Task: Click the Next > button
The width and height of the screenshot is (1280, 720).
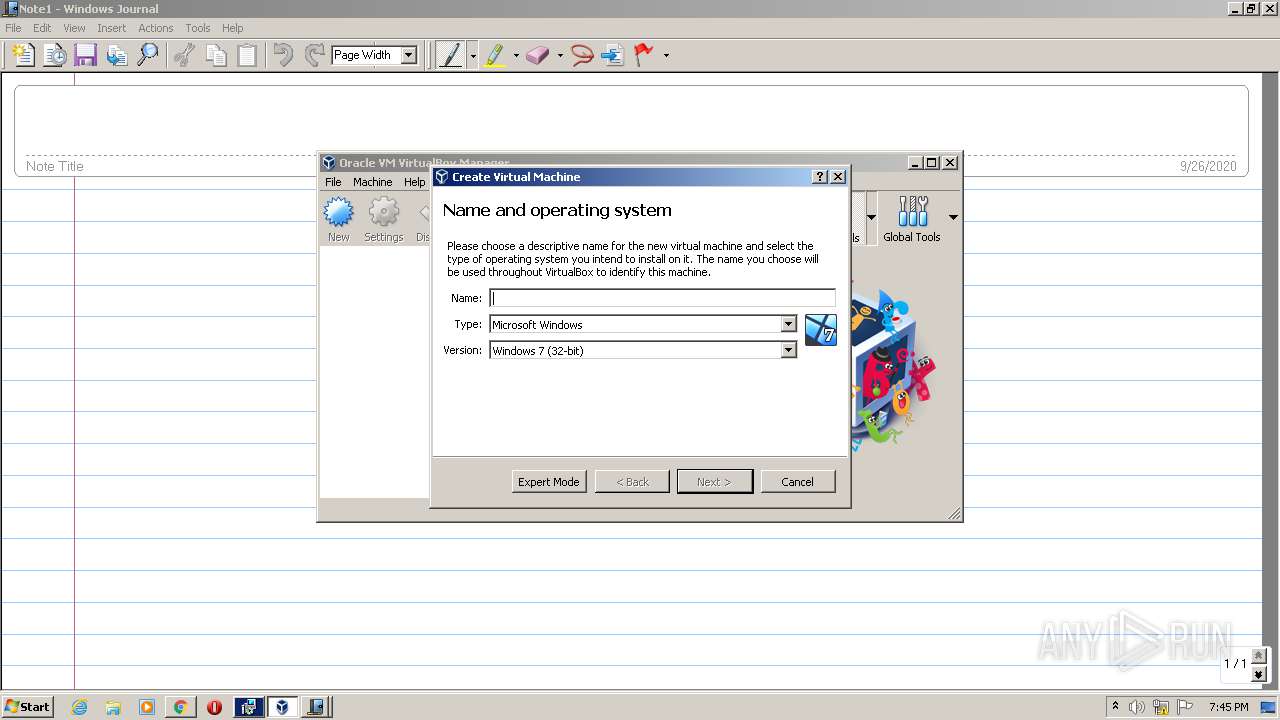Action: click(714, 482)
